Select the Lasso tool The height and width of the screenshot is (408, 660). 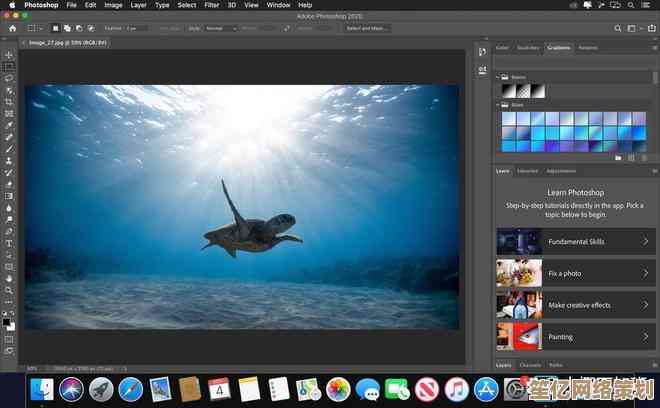coord(9,78)
